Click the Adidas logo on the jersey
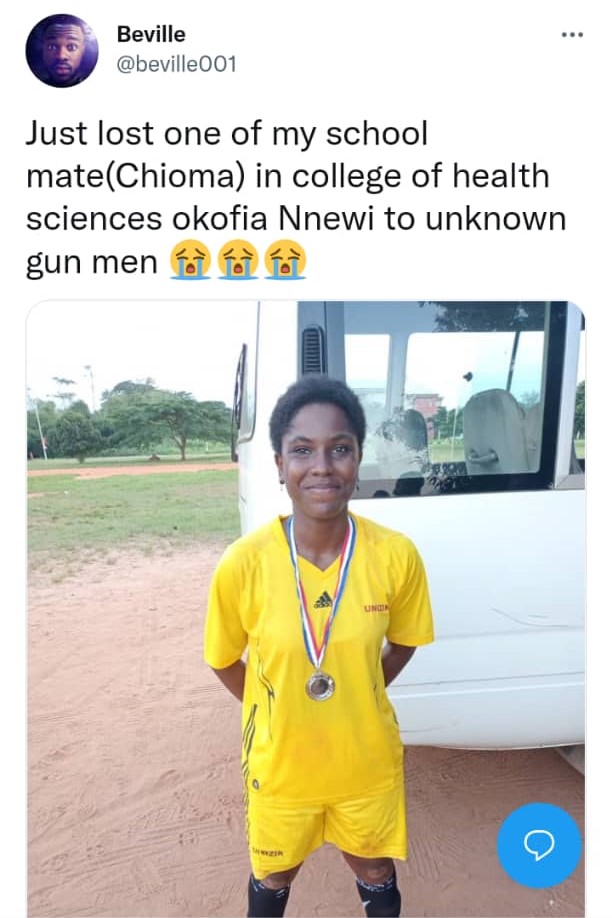This screenshot has width=612, height=918. (322, 600)
